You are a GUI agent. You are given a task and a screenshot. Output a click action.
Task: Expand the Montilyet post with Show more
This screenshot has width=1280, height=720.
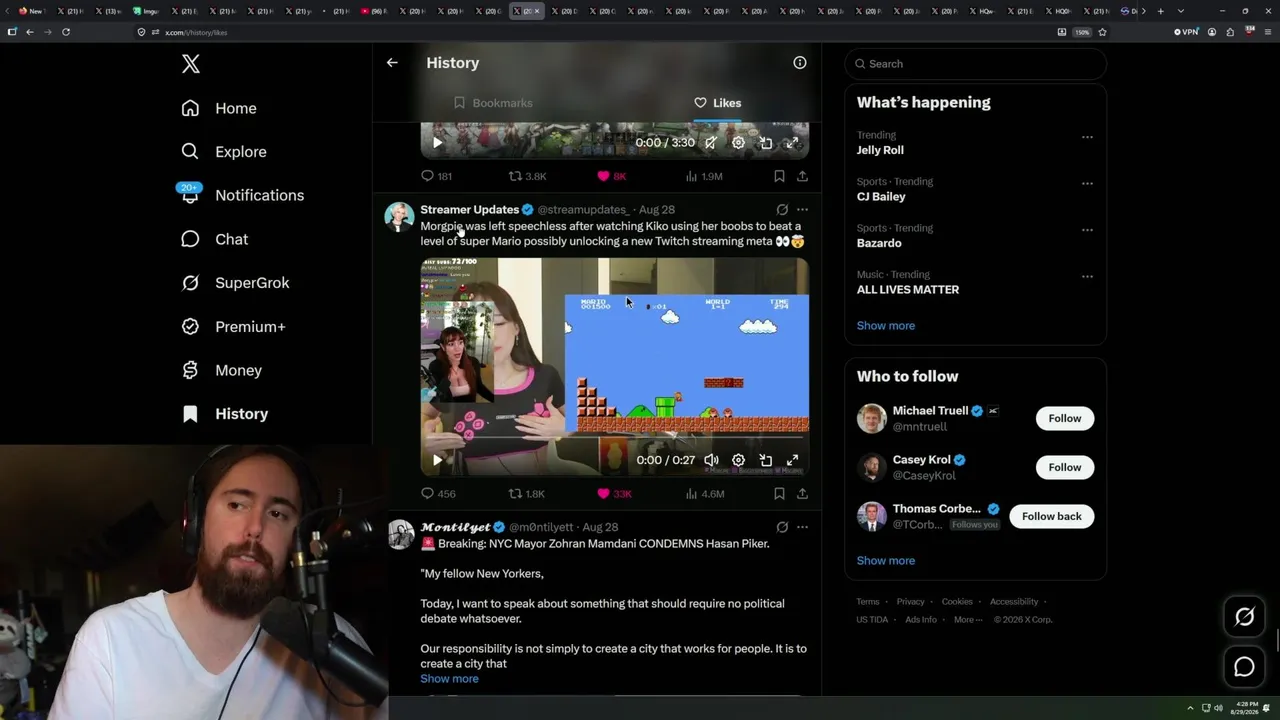(449, 679)
